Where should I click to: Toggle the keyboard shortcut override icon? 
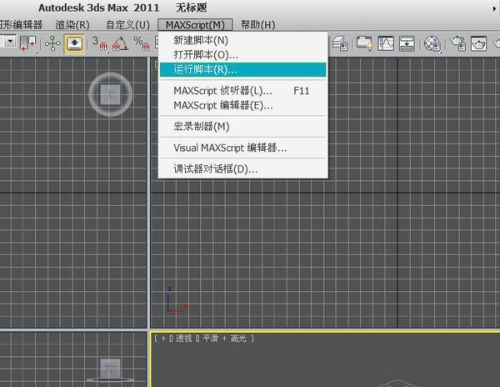[x=74, y=44]
